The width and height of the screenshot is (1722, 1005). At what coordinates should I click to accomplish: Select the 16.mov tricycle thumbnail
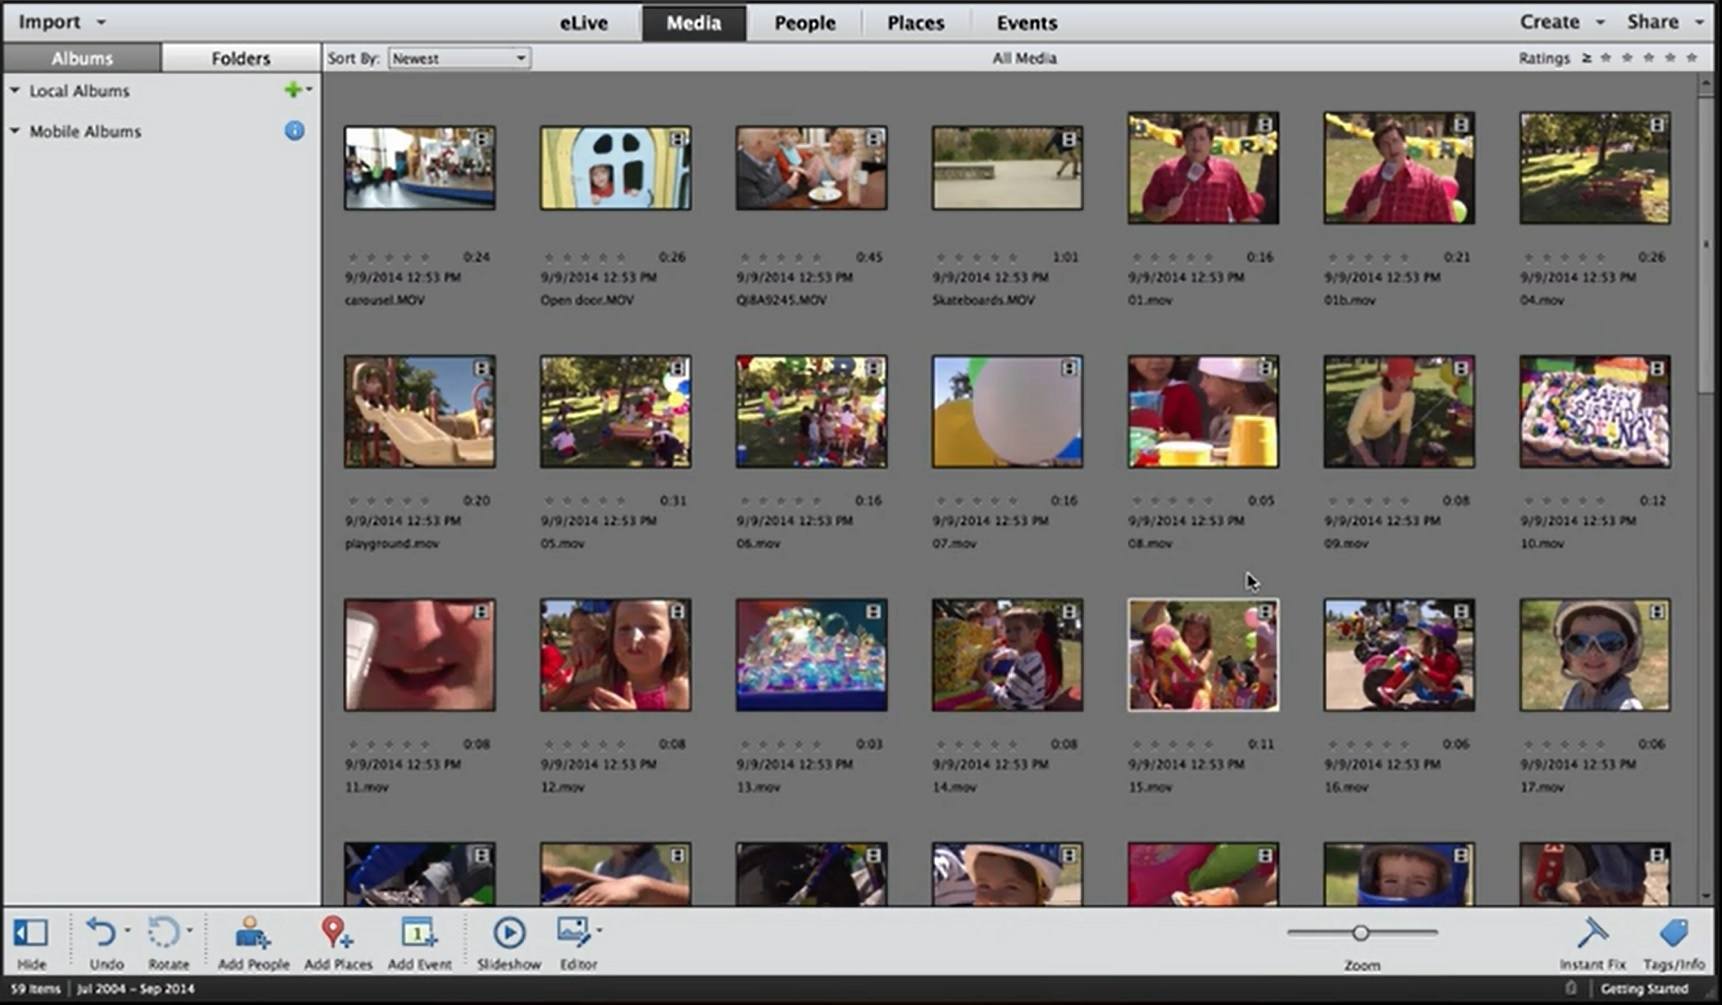1399,655
